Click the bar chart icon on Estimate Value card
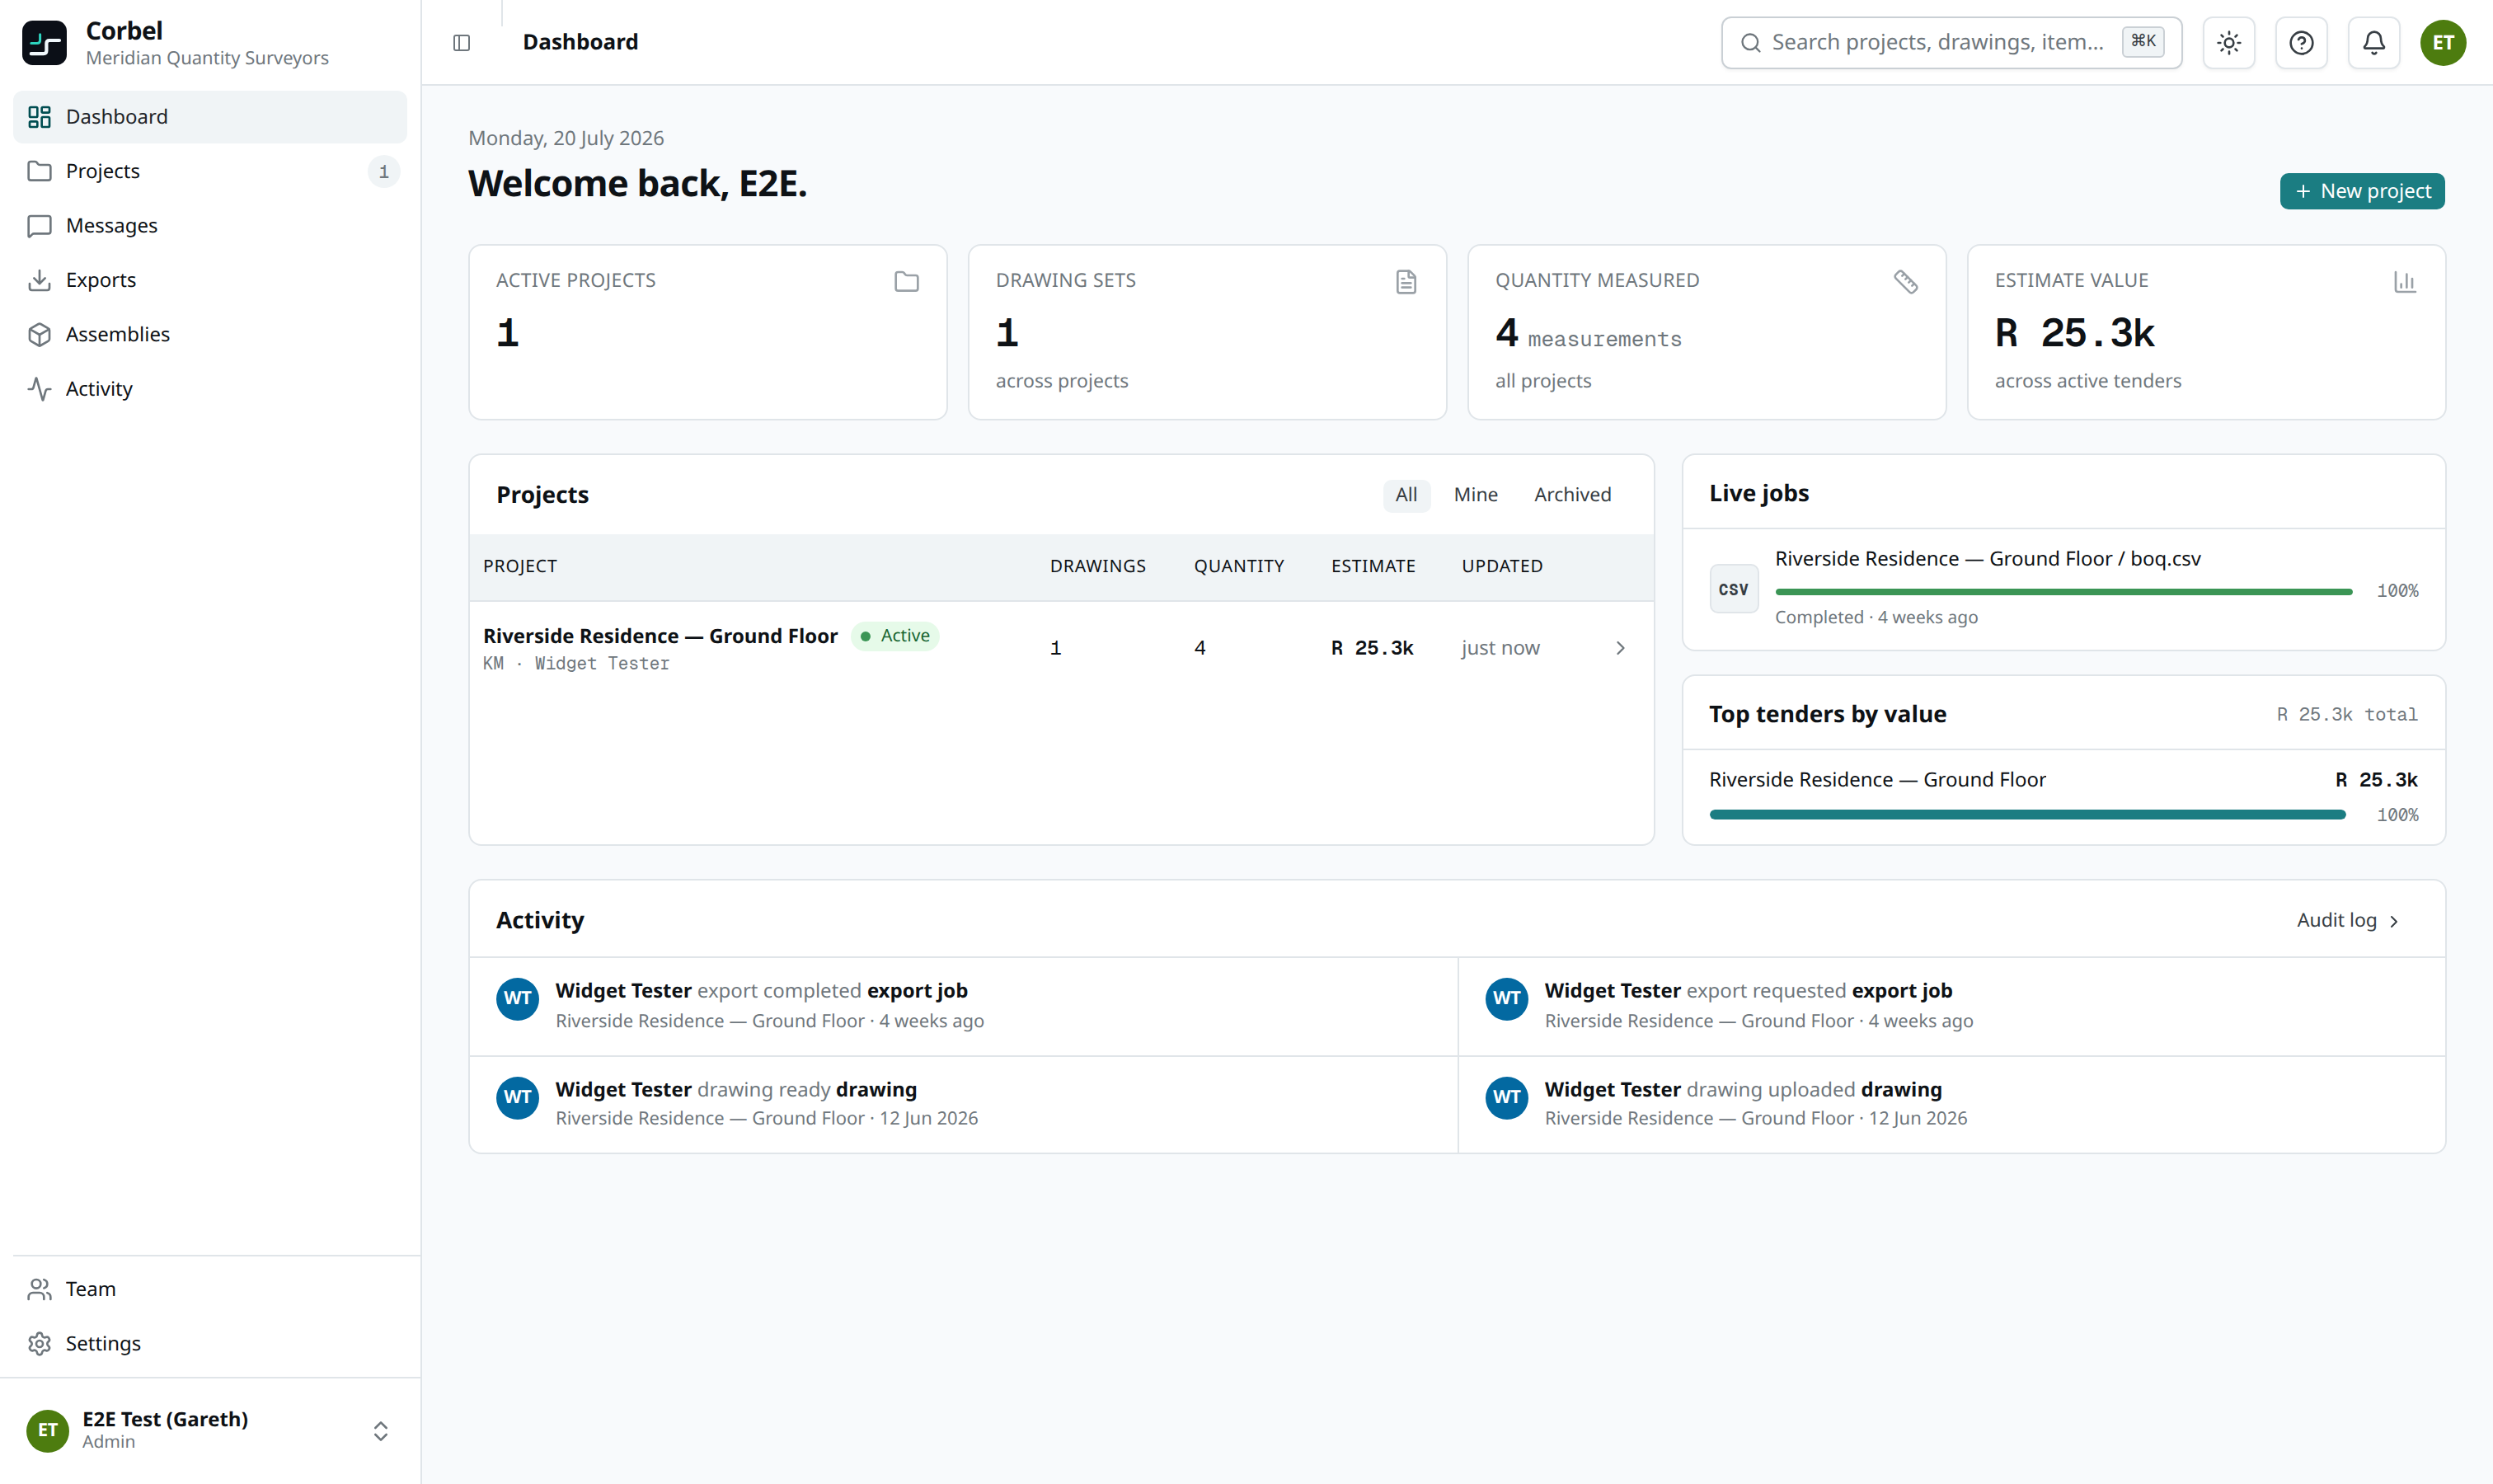Image resolution: width=2493 pixels, height=1484 pixels. click(x=2404, y=282)
